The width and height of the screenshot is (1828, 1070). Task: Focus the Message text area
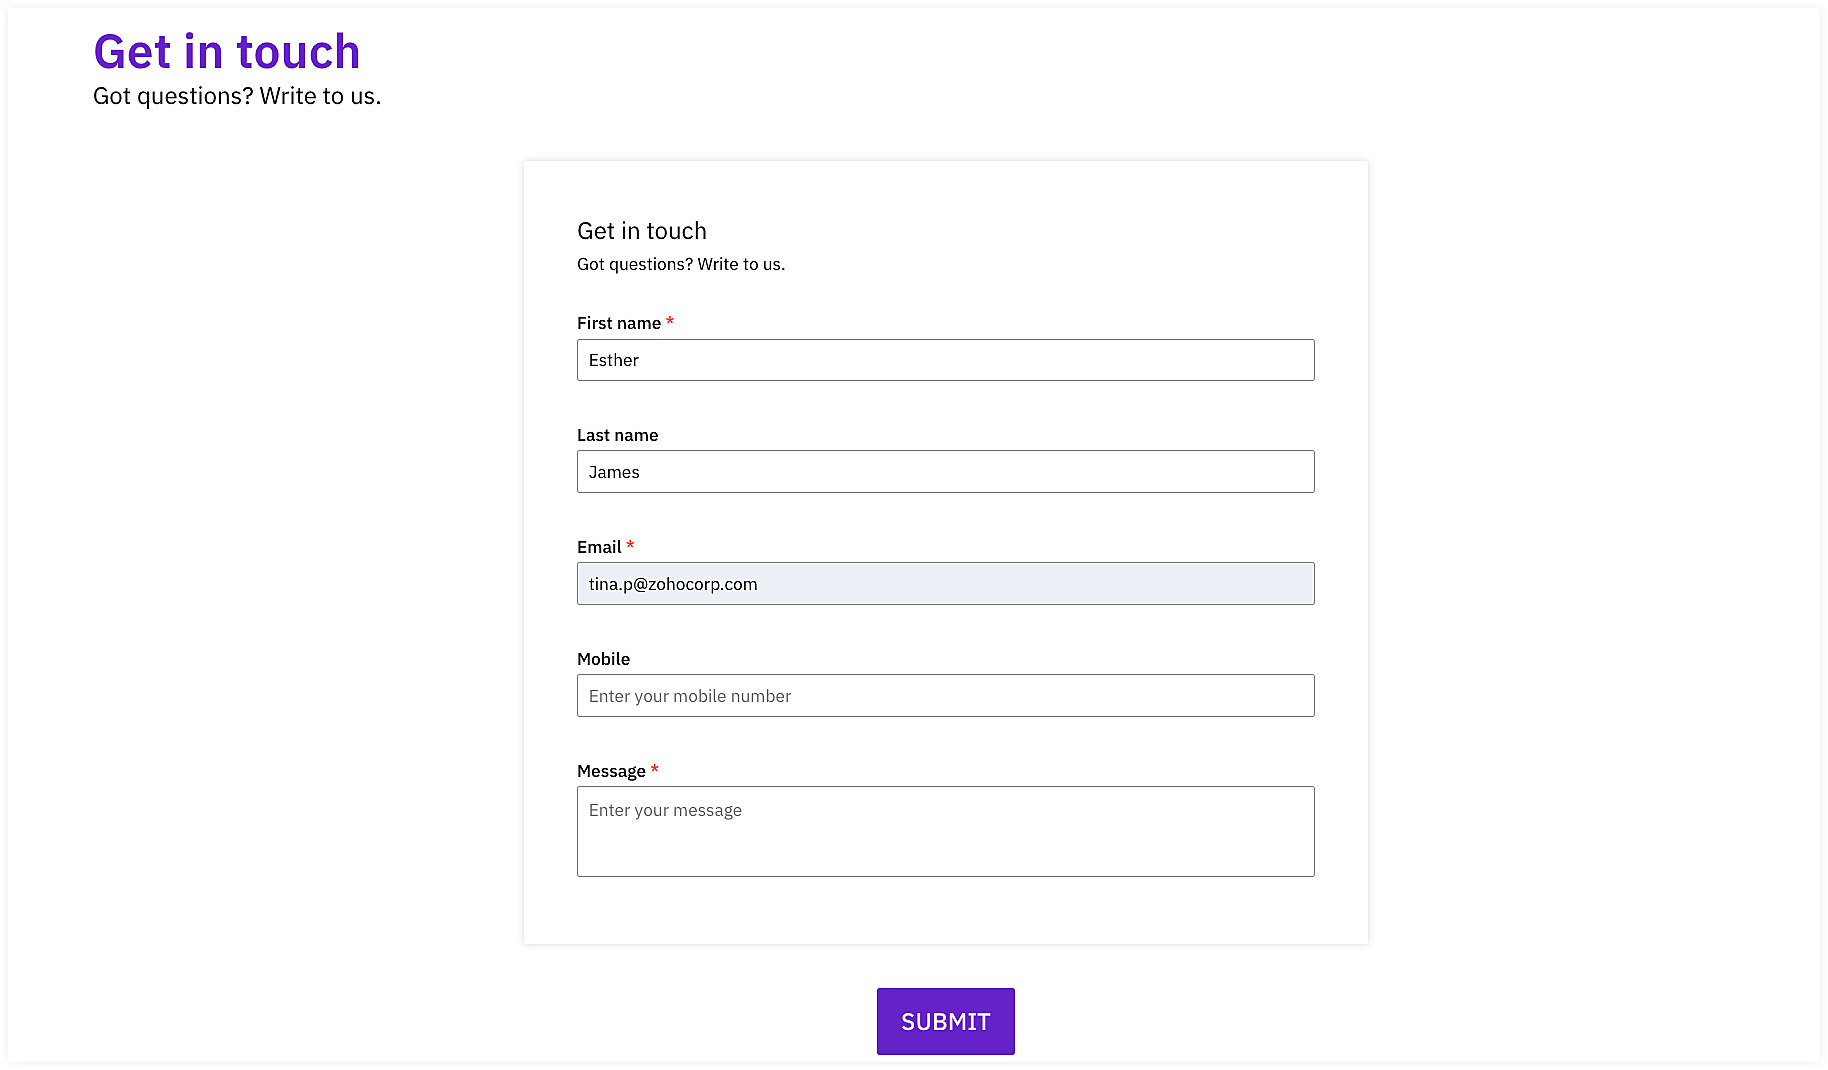(x=945, y=831)
